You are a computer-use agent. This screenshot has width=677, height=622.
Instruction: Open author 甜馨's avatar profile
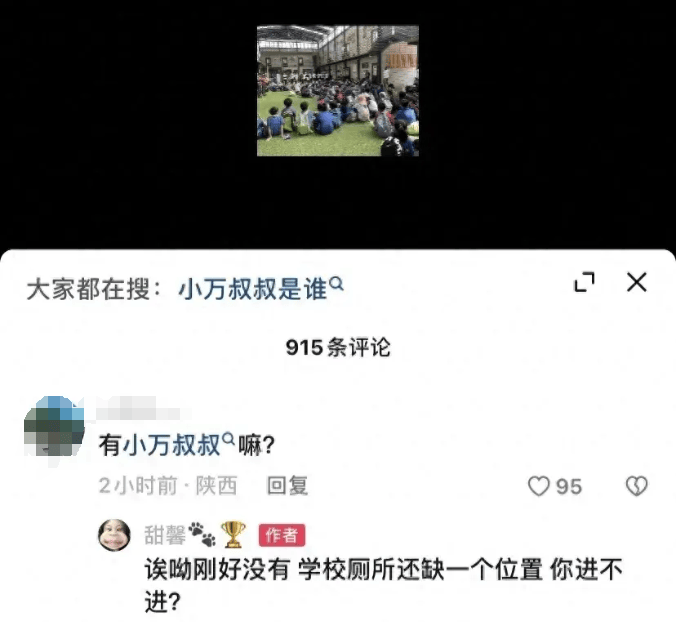point(114,535)
